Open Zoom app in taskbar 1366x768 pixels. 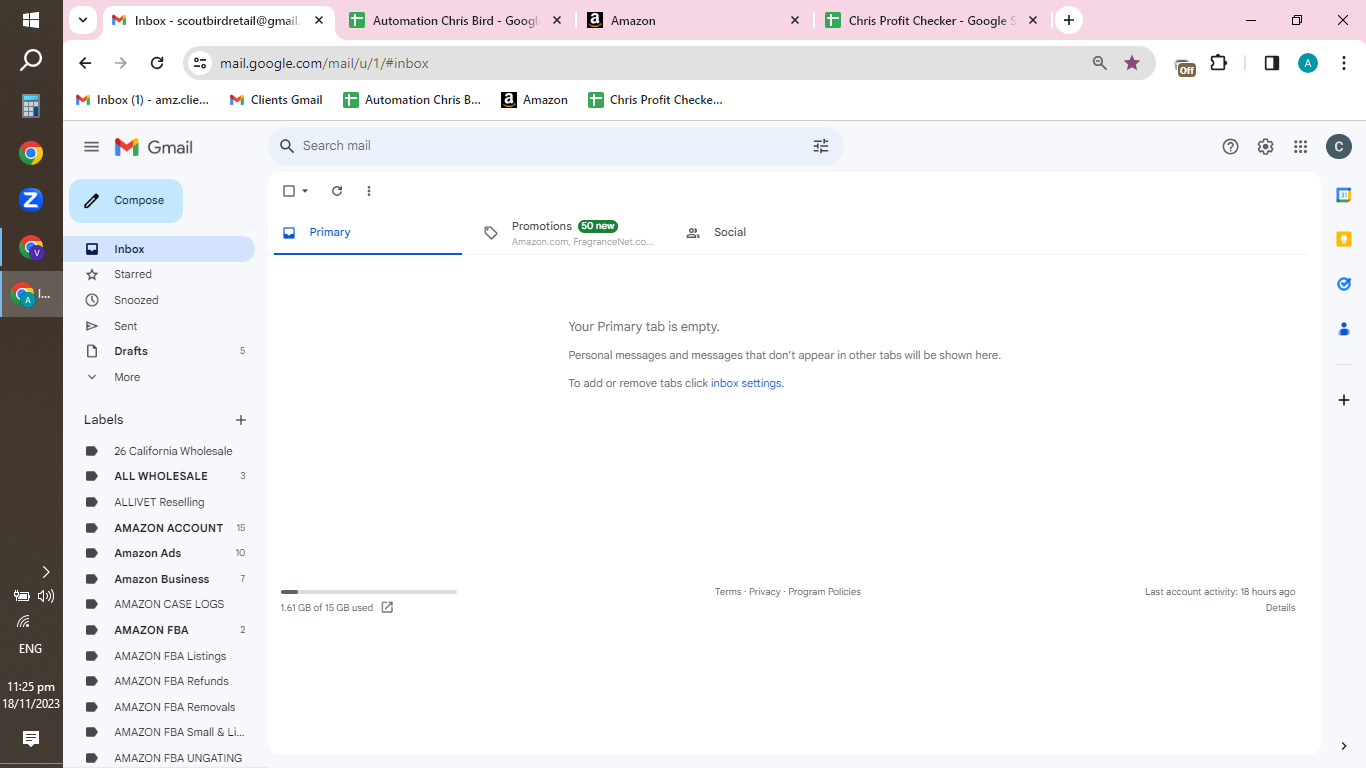pyautogui.click(x=31, y=200)
